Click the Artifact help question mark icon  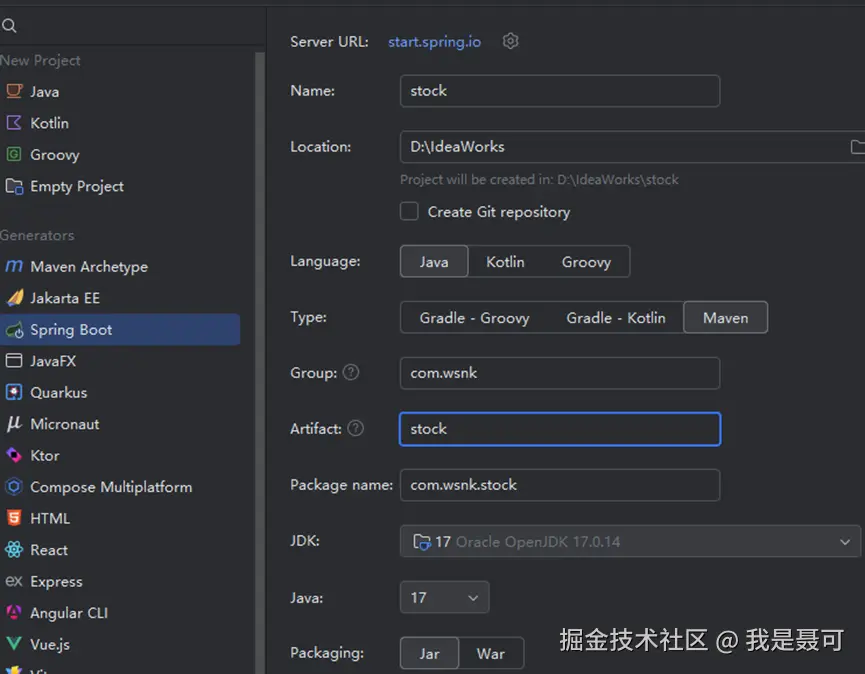tap(355, 428)
